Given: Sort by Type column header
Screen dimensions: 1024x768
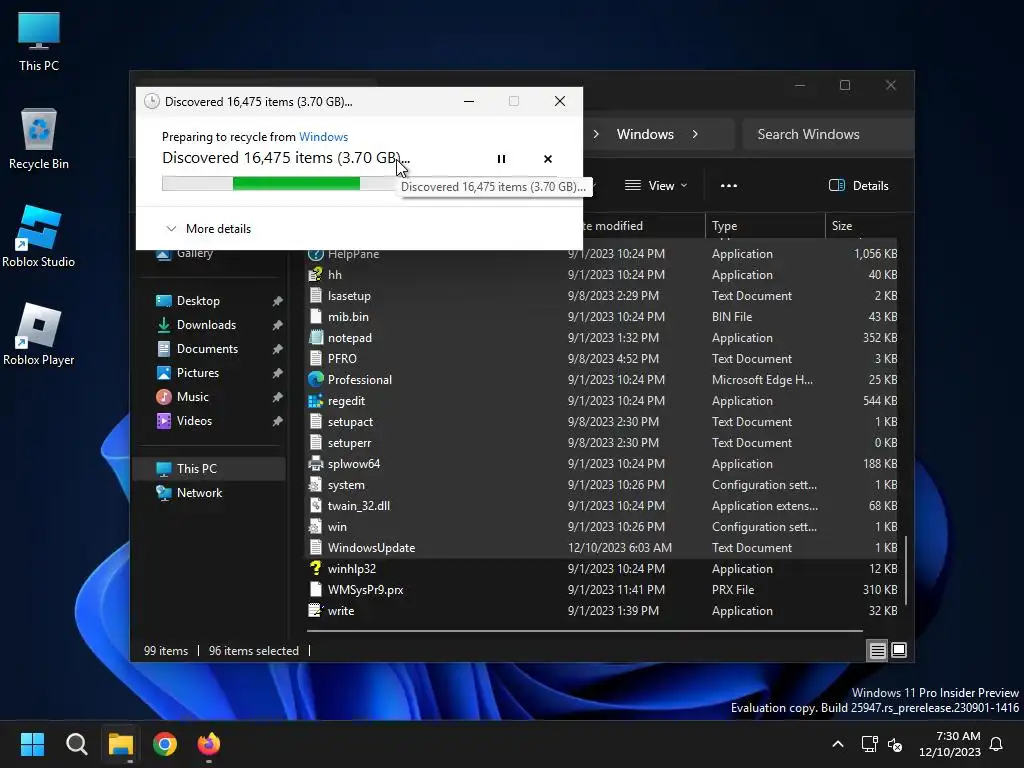Looking at the screenshot, I should click(x=765, y=225).
